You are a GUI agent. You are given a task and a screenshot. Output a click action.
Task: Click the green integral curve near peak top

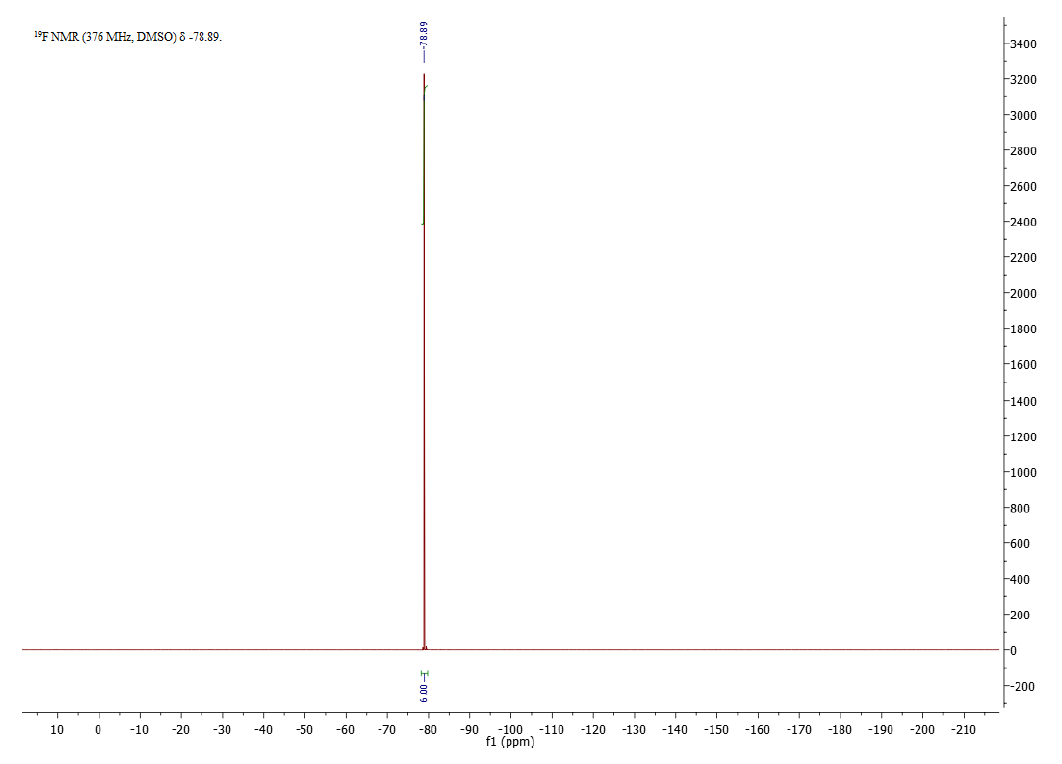426,89
